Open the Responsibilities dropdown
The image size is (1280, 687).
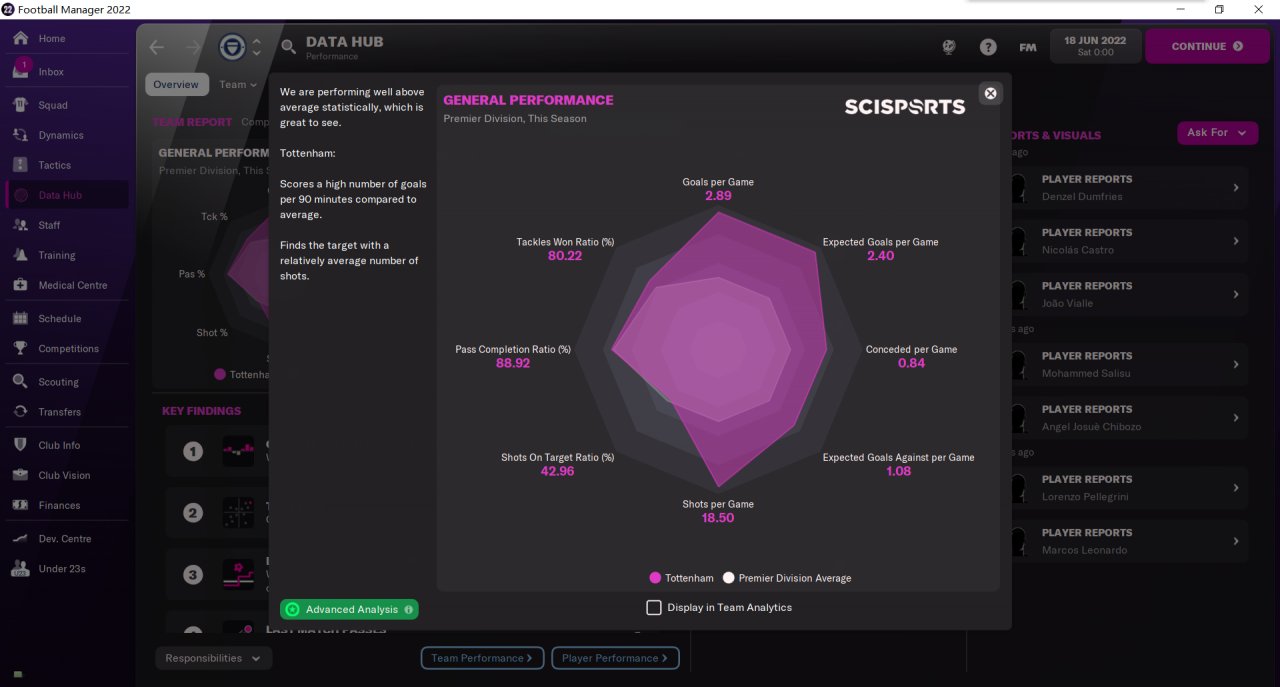pos(213,658)
